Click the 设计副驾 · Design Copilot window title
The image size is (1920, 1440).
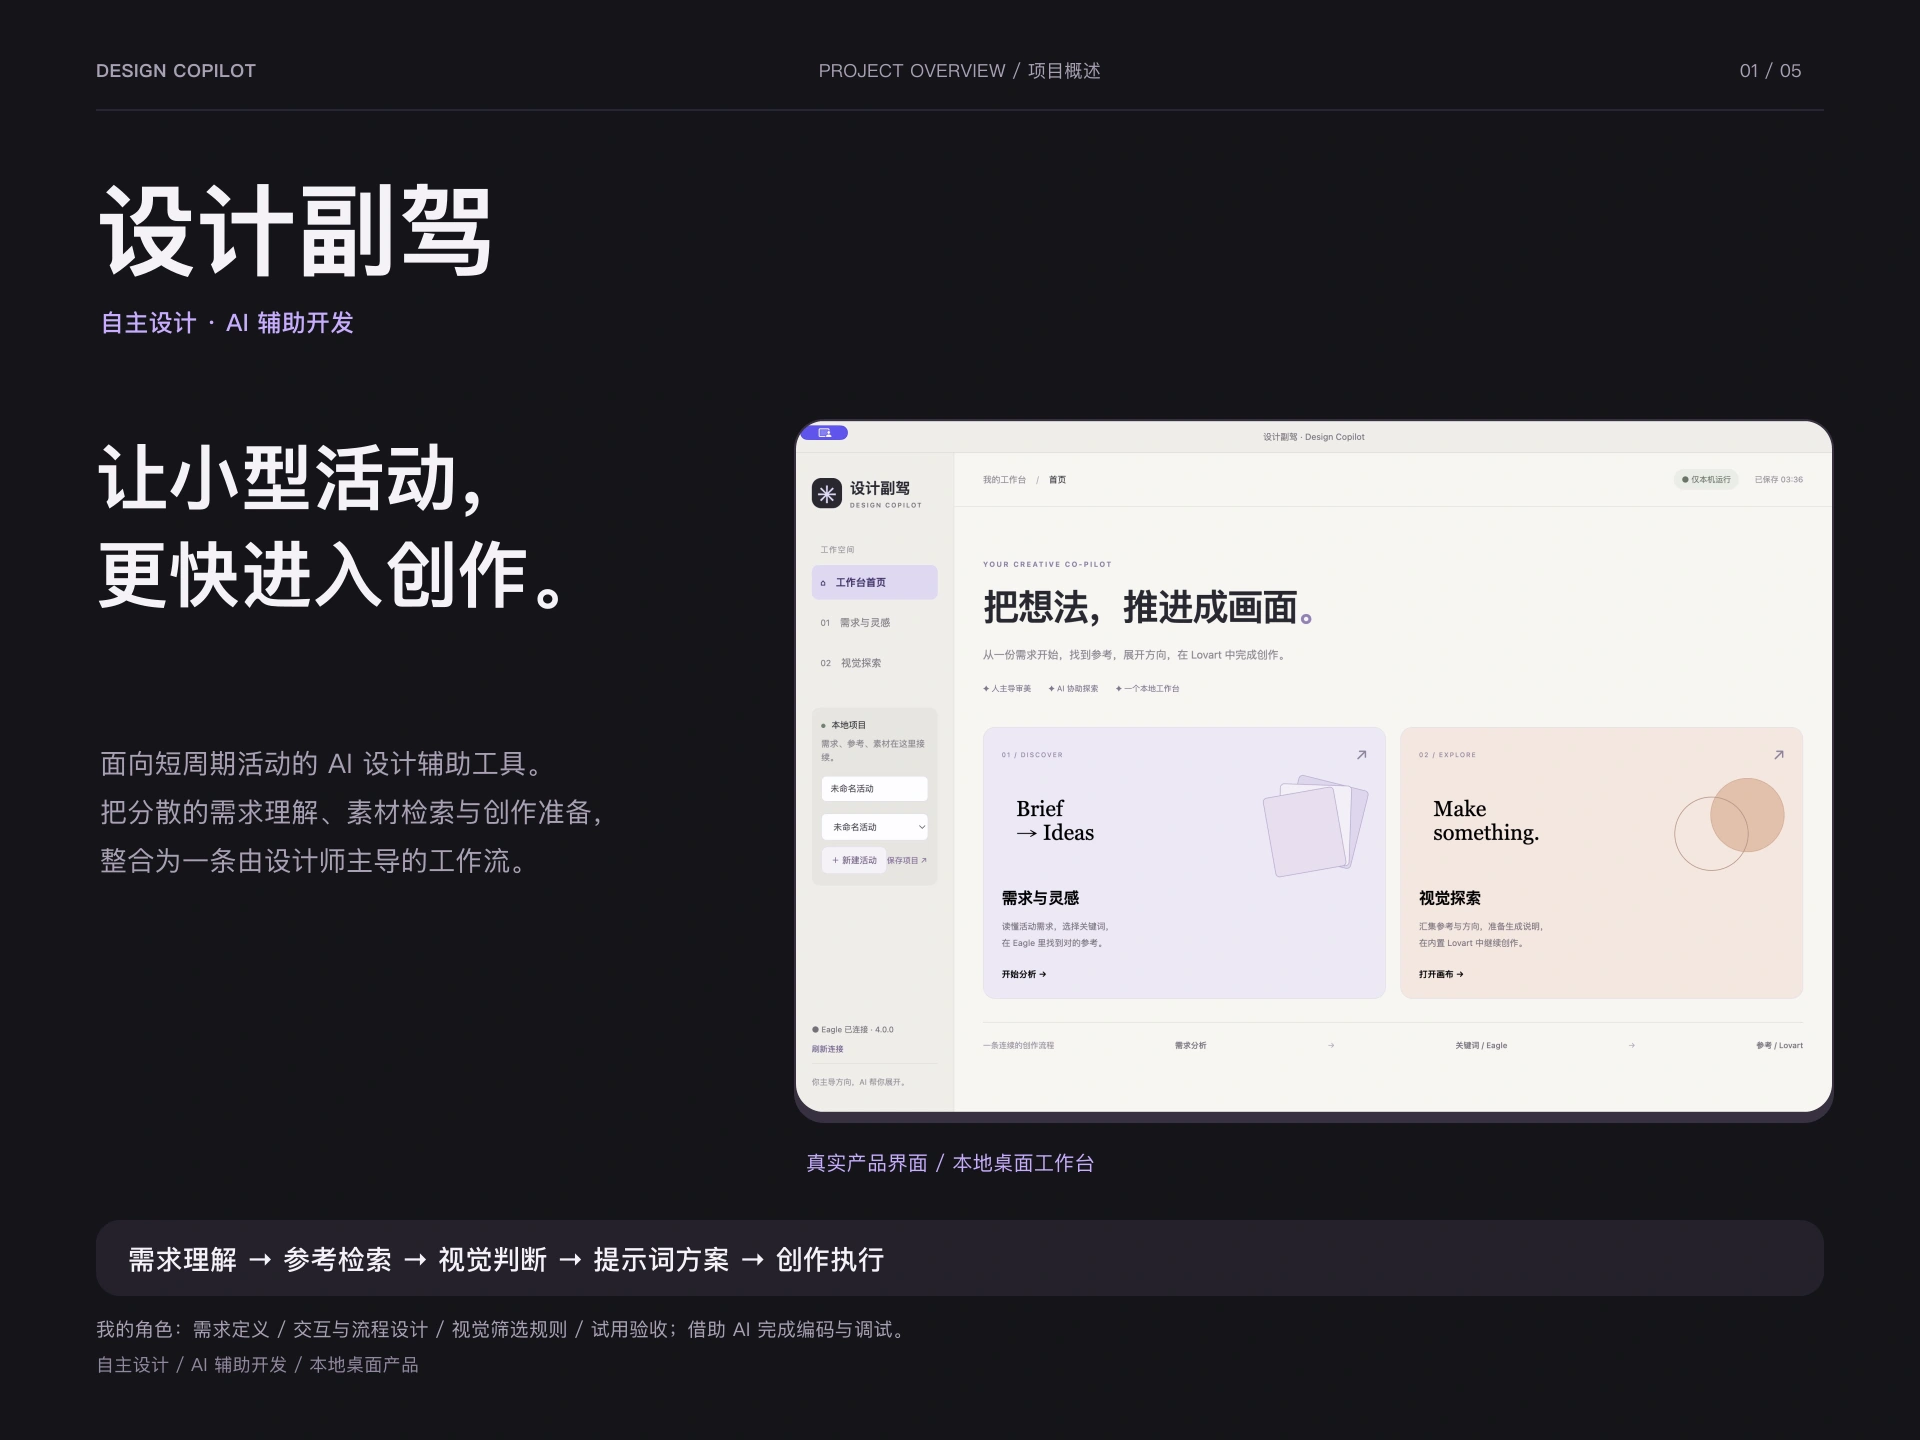tap(1313, 437)
